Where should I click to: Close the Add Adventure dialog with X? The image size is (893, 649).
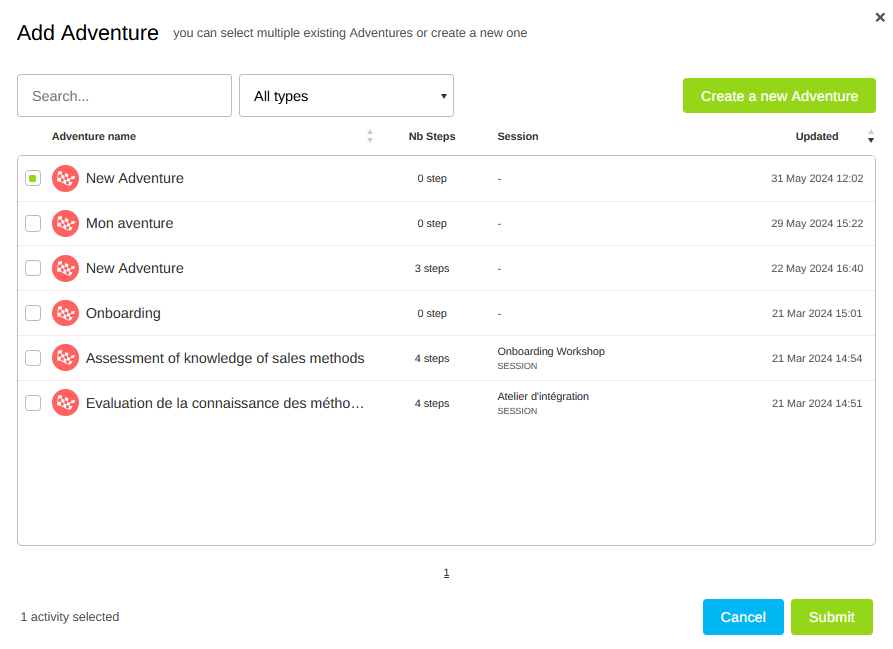pos(879,17)
